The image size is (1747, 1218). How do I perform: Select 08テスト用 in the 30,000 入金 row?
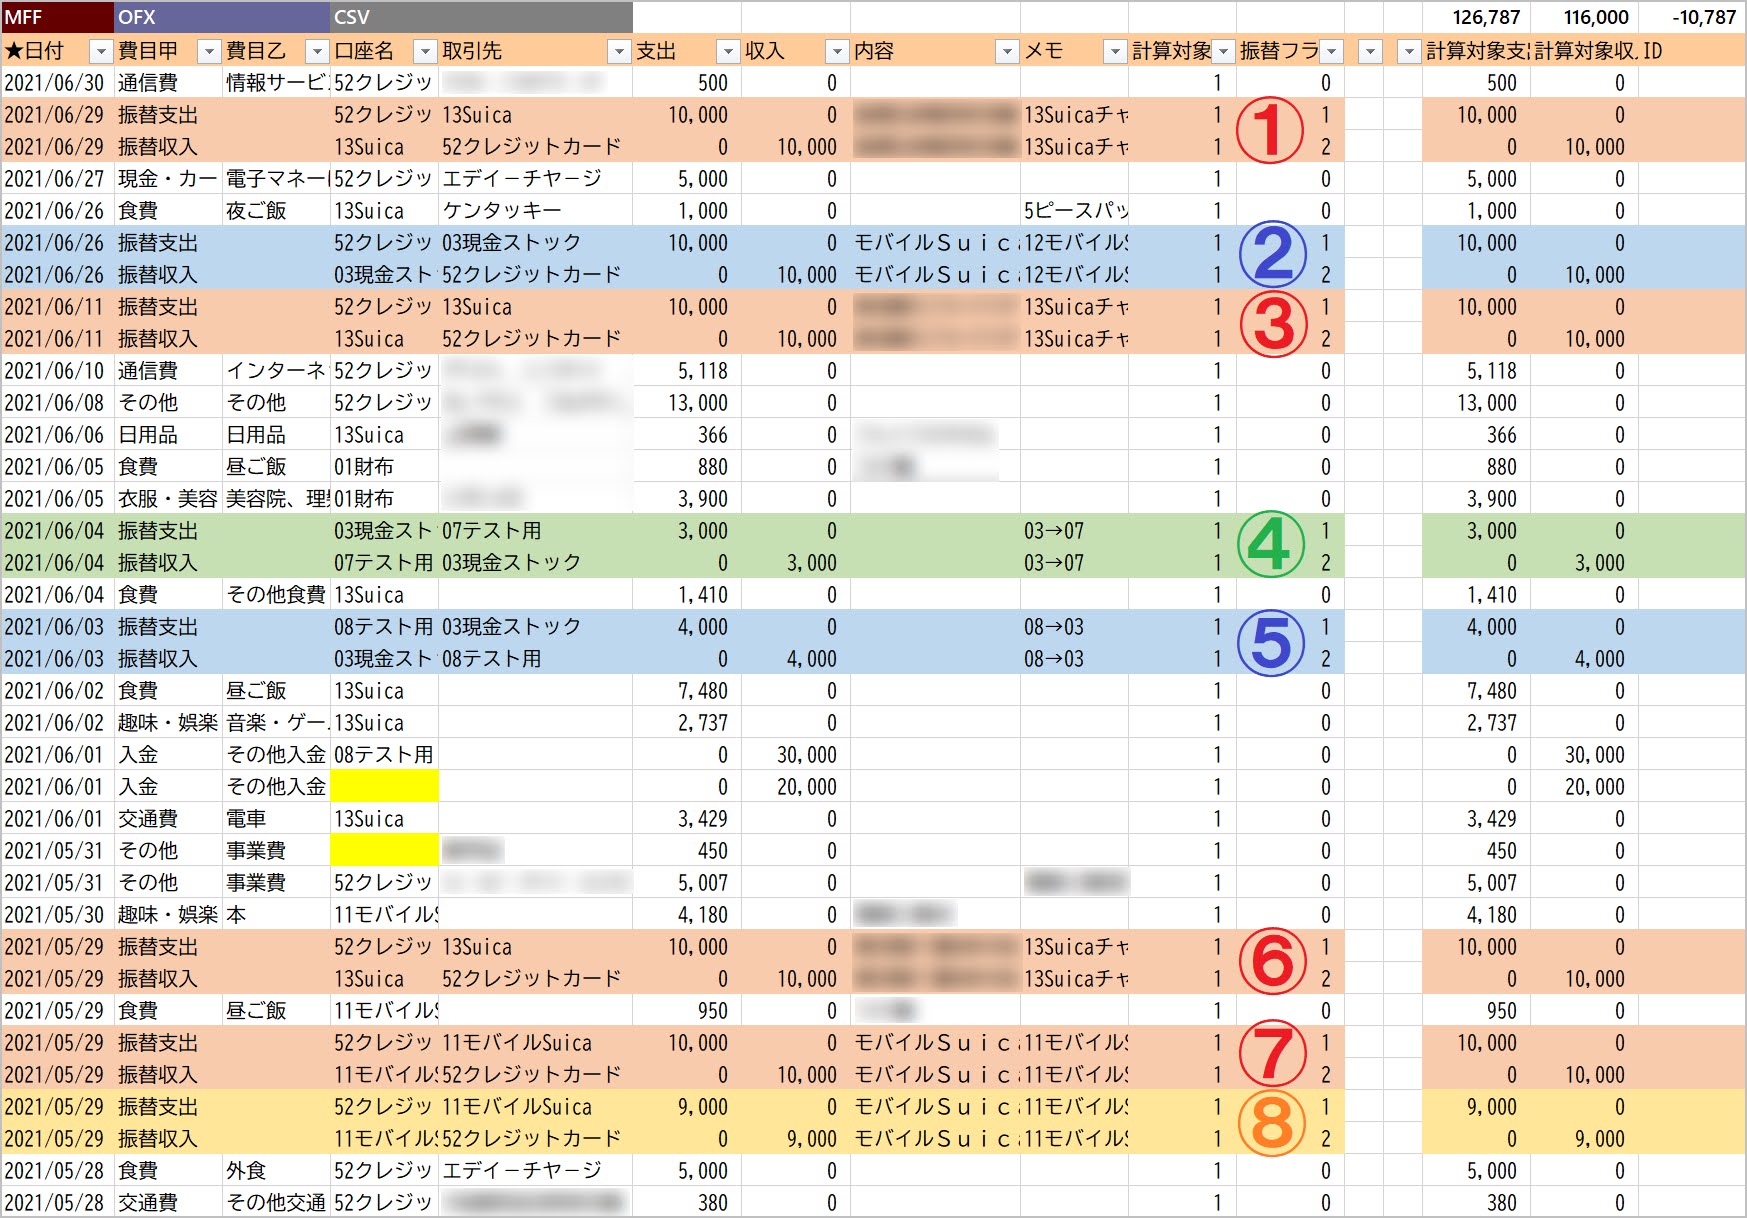tap(384, 755)
